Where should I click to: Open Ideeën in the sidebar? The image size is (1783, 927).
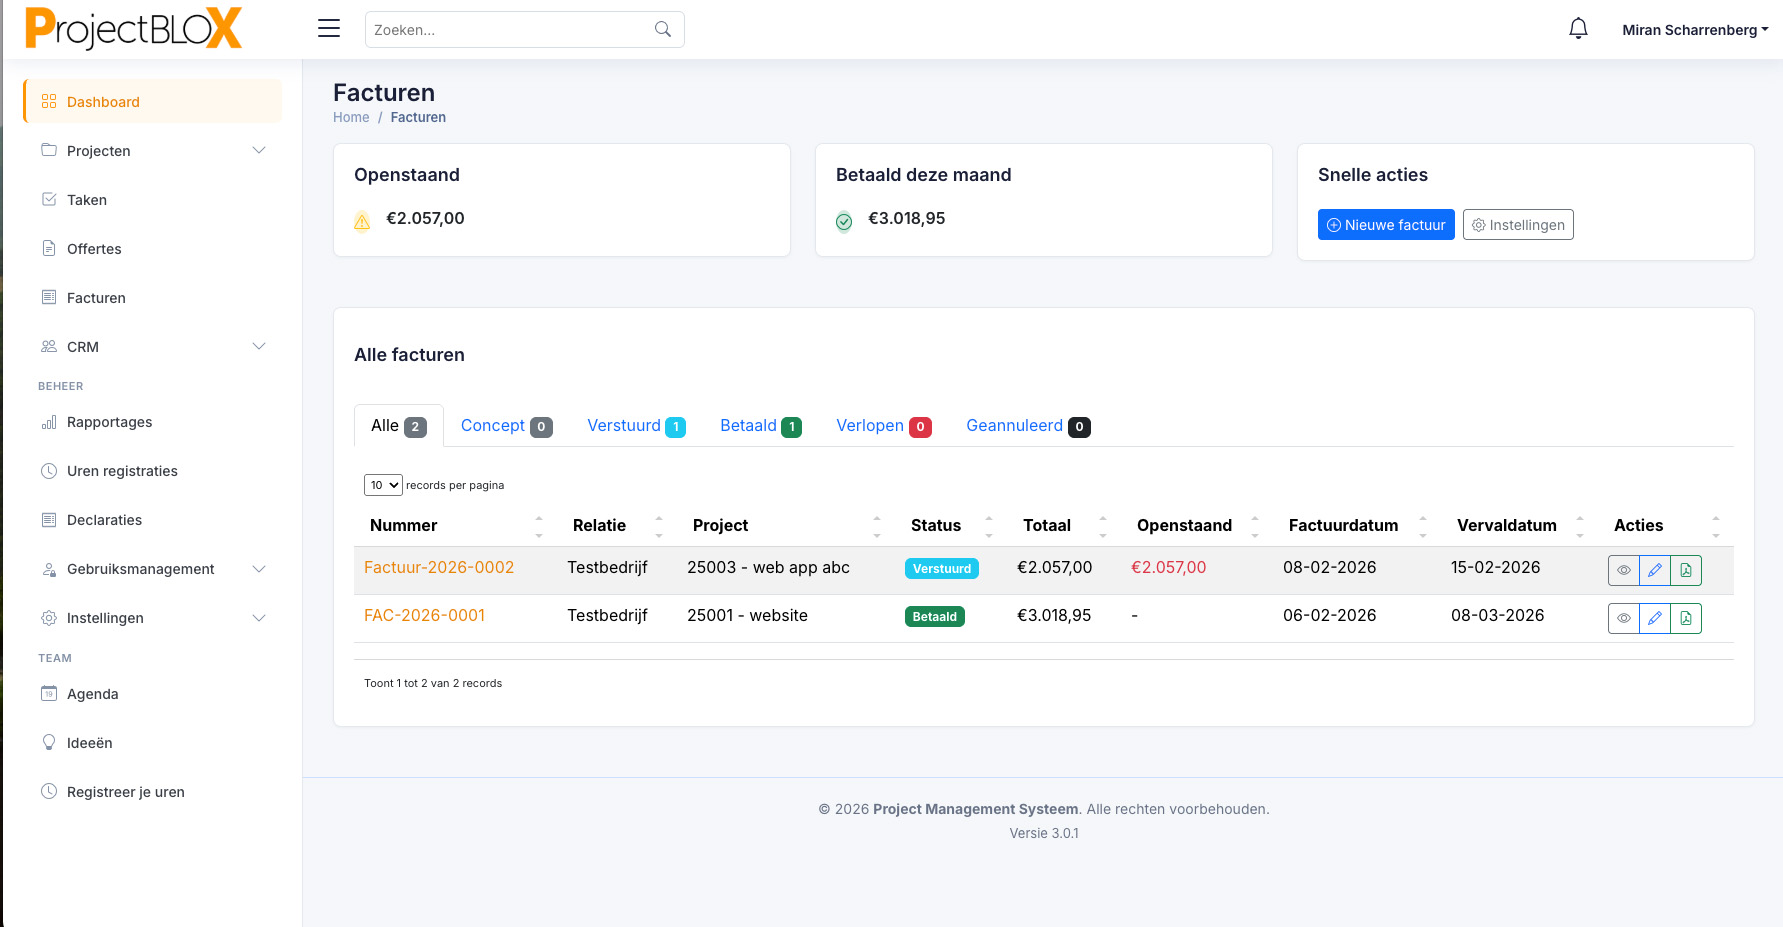tap(89, 743)
